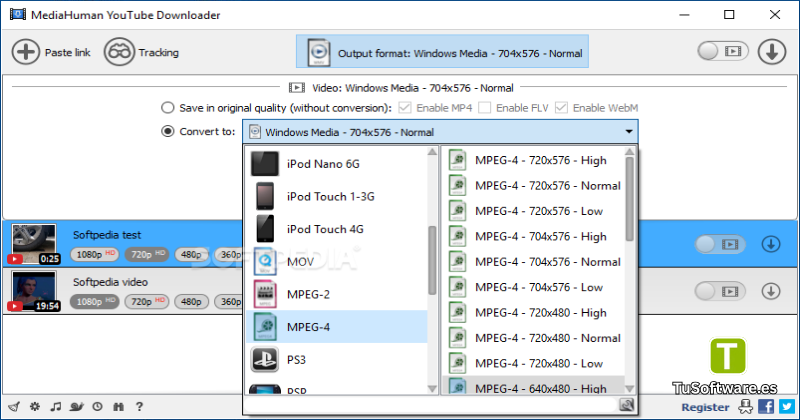800x420 pixels.
Task: Pick MPEG-4 - 640x480 - High
Action: [533, 386]
